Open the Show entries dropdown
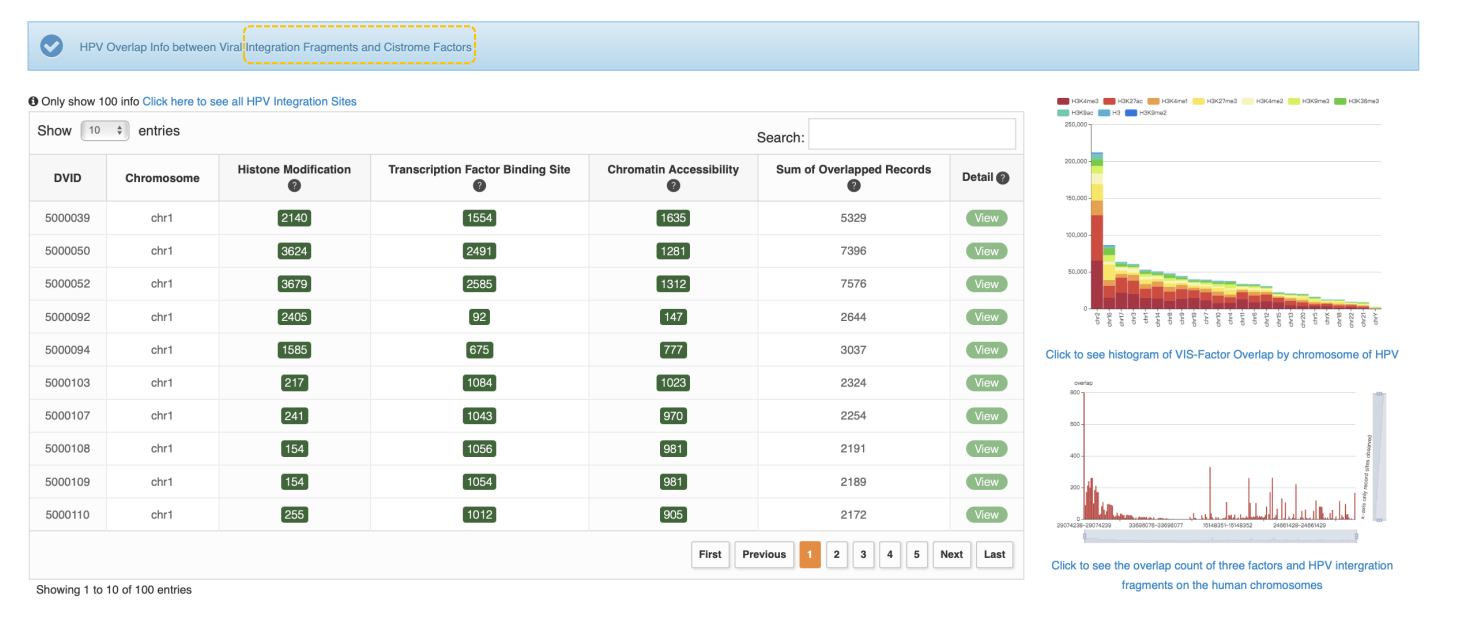 (x=105, y=131)
